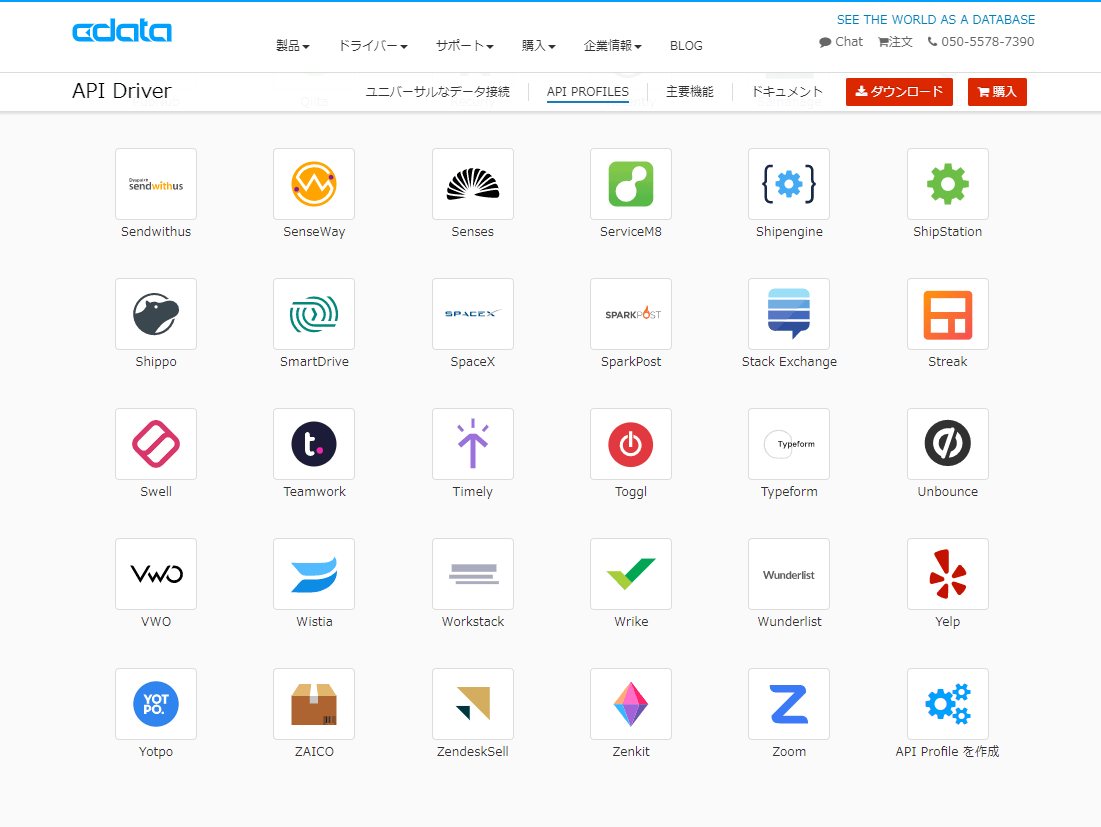Select the Zoom blue Z icon

pyautogui.click(x=789, y=703)
